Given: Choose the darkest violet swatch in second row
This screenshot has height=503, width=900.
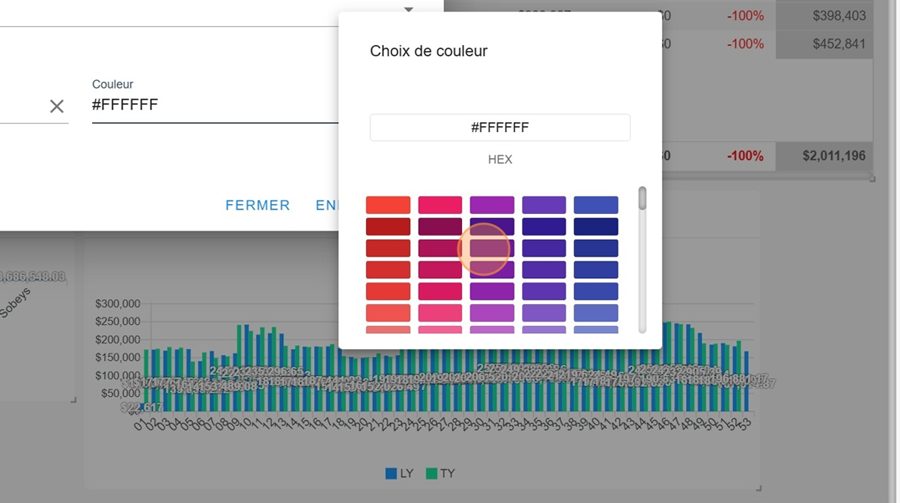Looking at the screenshot, I should pos(544,226).
